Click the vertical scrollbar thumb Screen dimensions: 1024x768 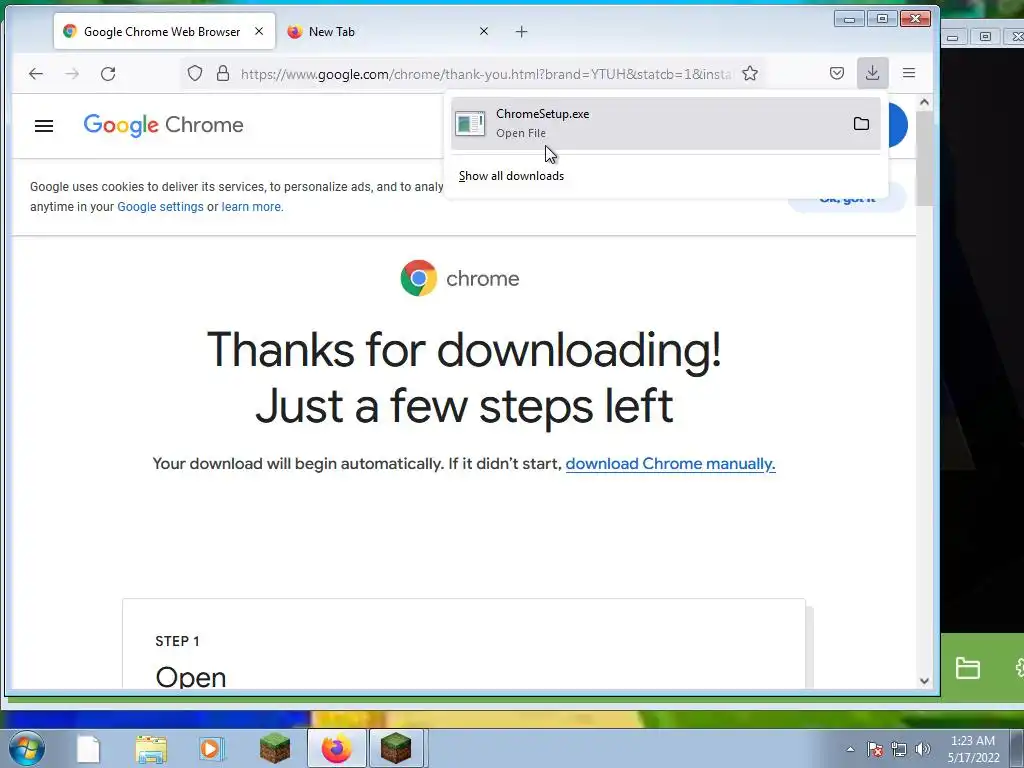pyautogui.click(x=924, y=158)
